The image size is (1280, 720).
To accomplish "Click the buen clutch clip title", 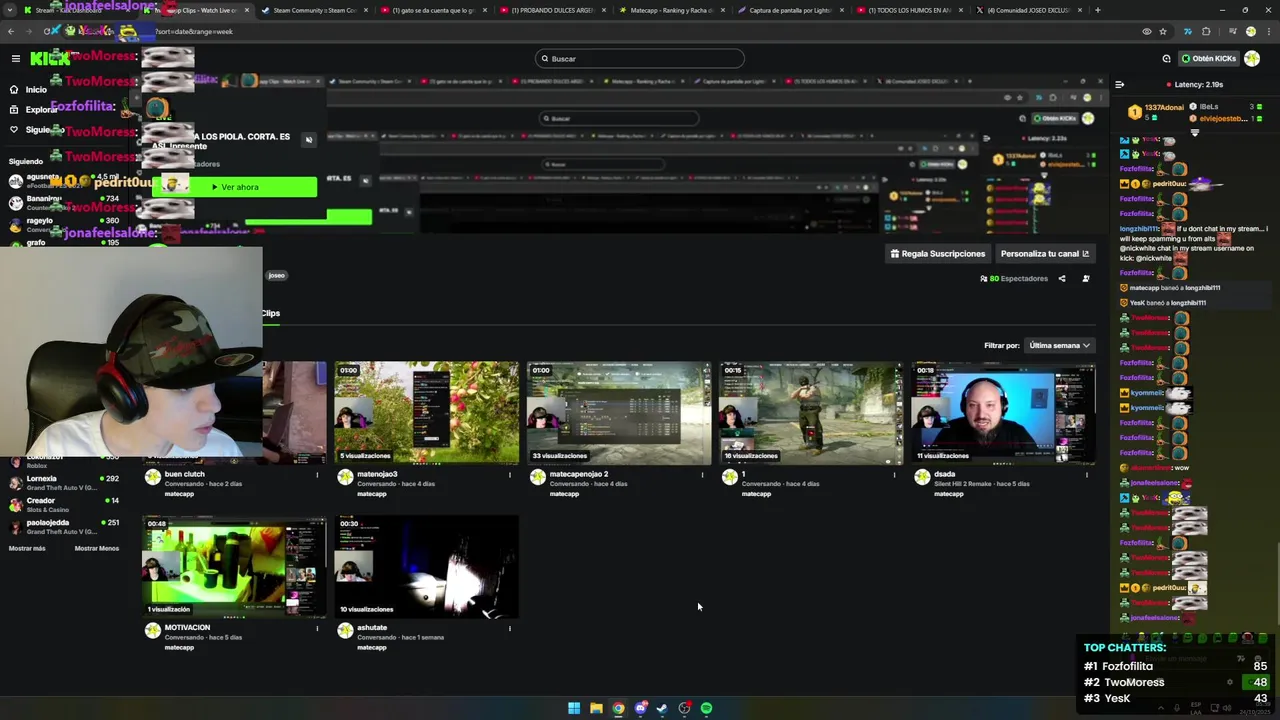I will coord(185,475).
